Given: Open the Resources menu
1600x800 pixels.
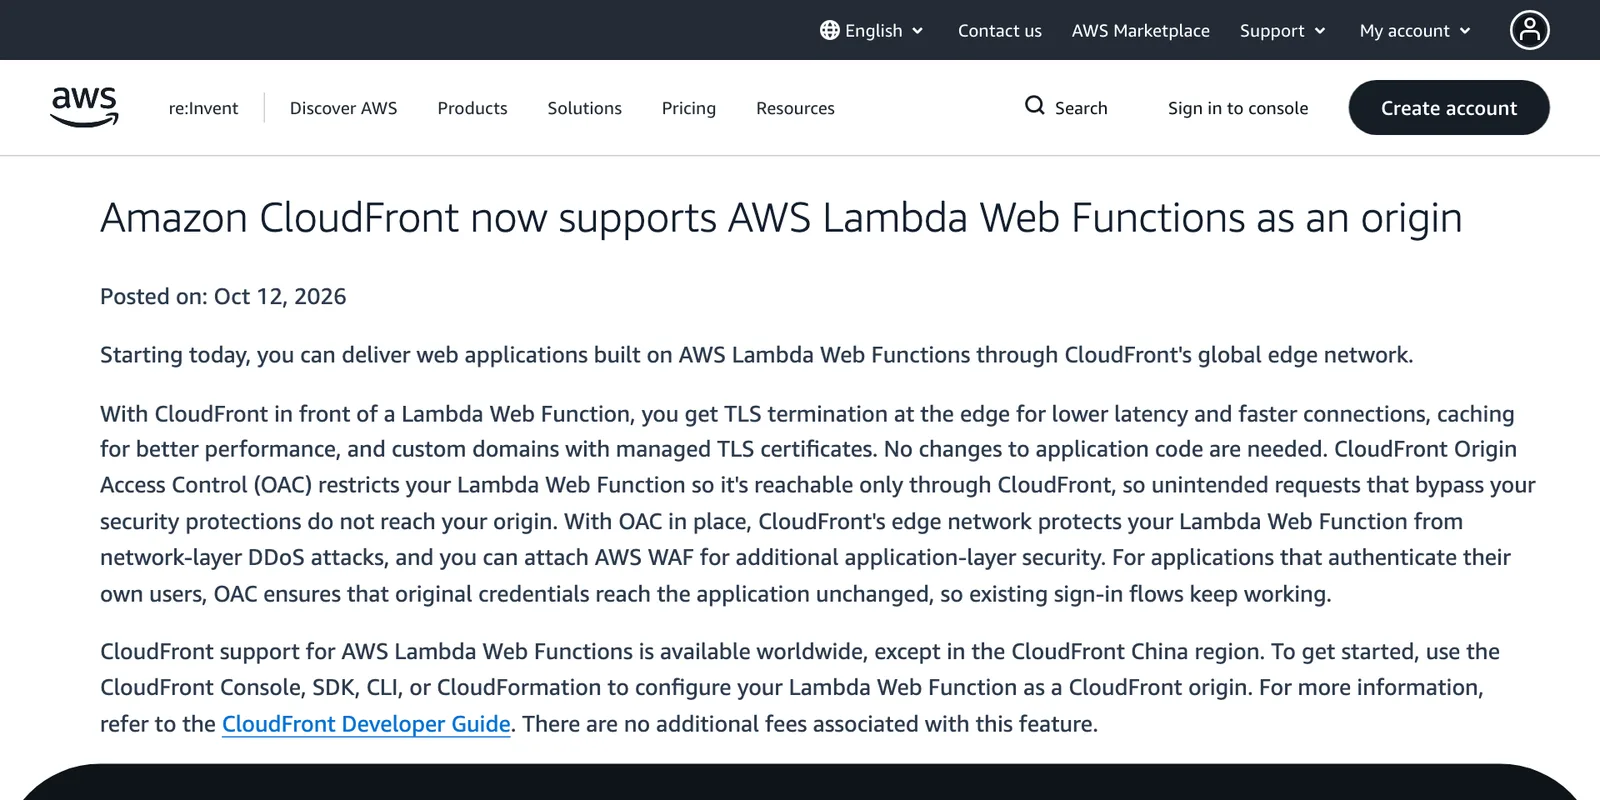Looking at the screenshot, I should [795, 108].
